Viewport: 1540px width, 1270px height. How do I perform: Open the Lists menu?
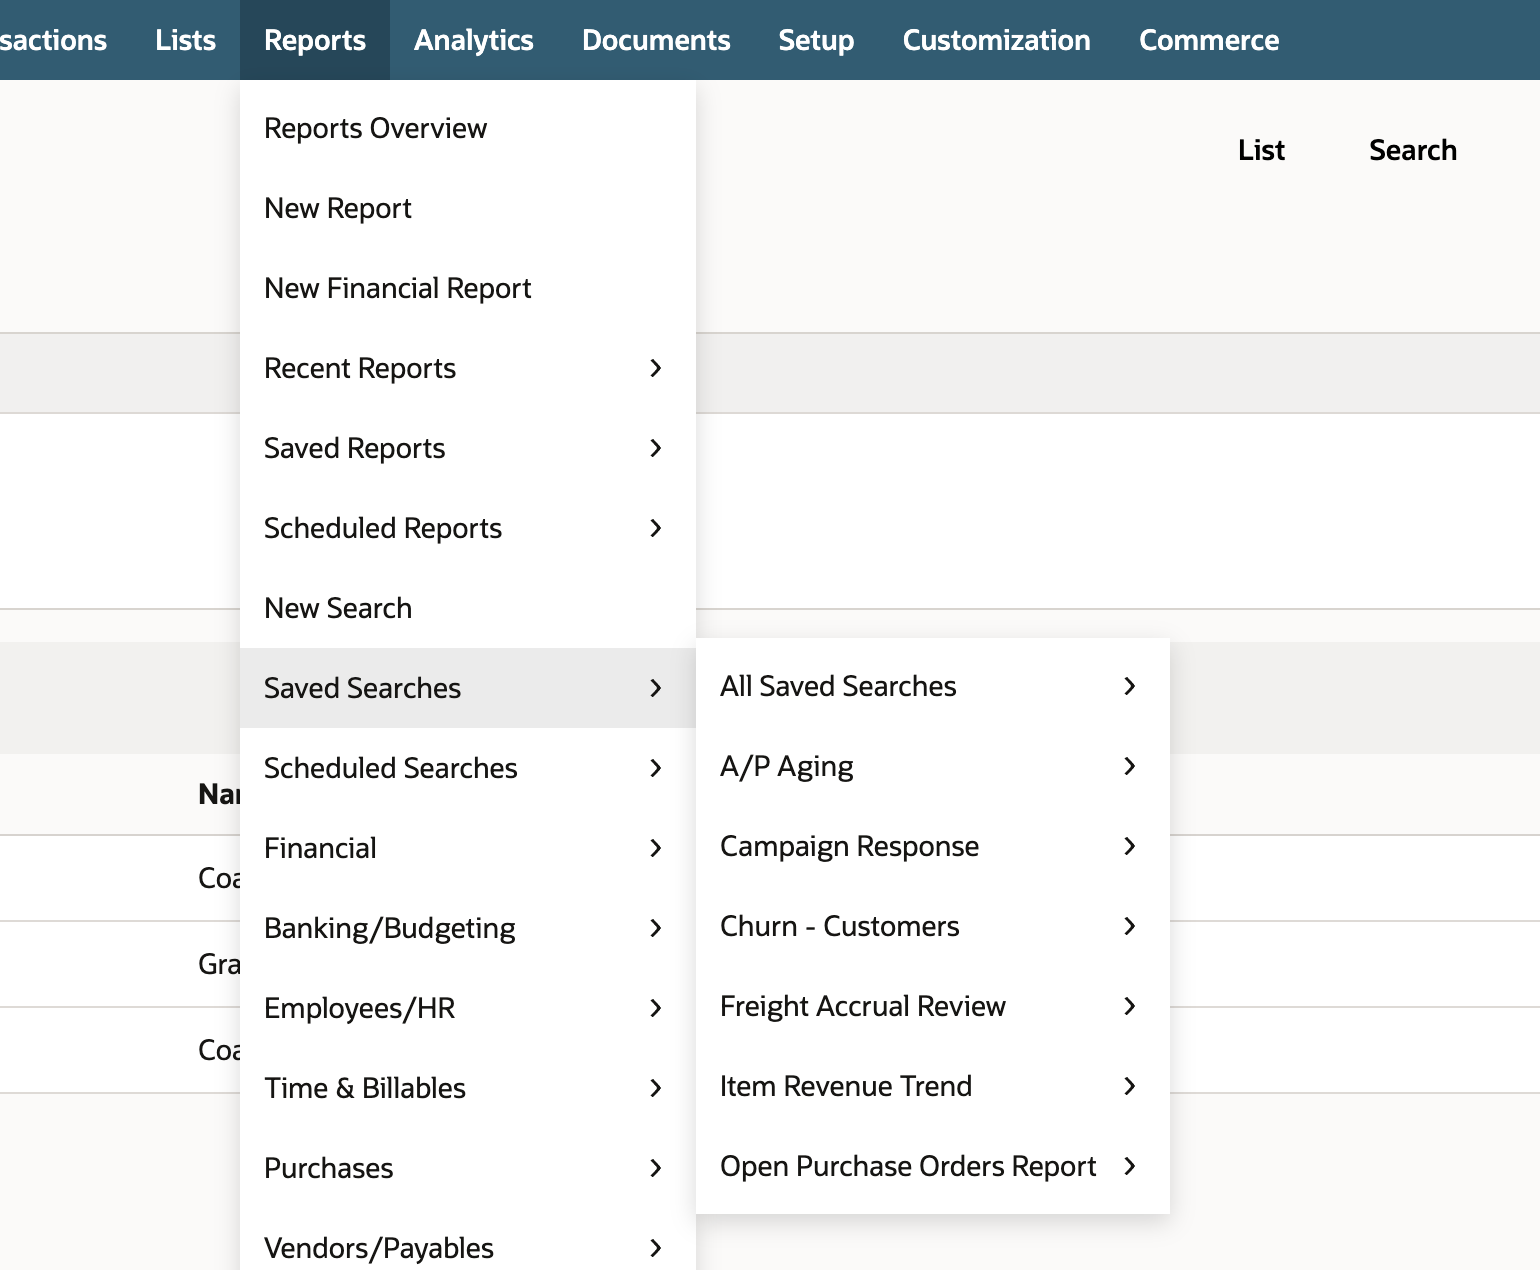(x=185, y=40)
